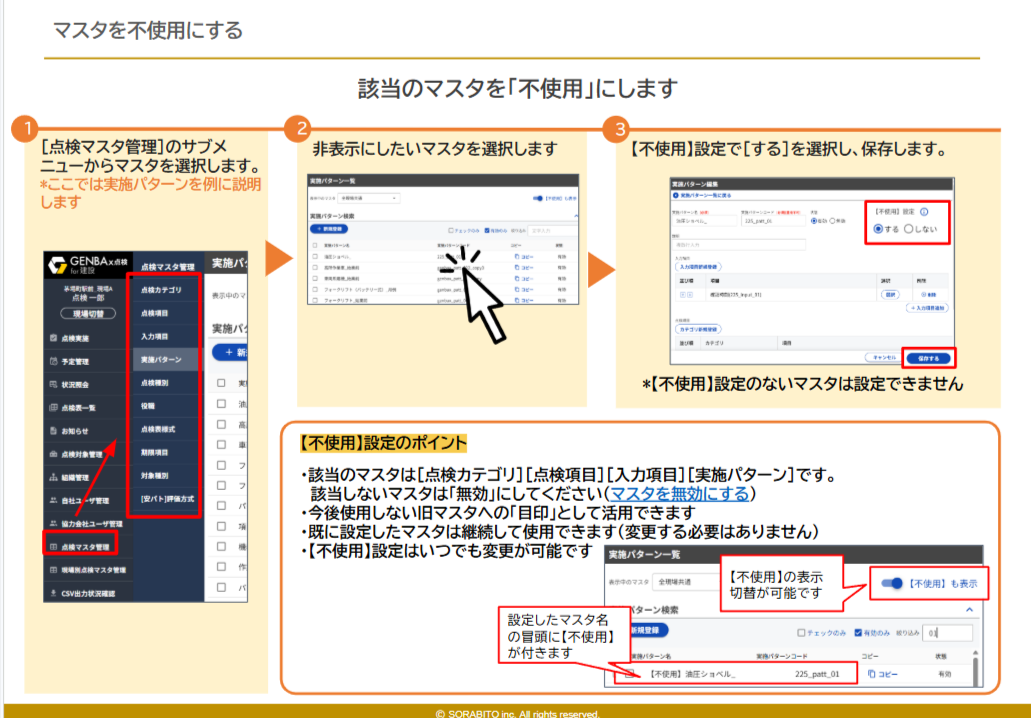Select the する radio button

pos(879,229)
